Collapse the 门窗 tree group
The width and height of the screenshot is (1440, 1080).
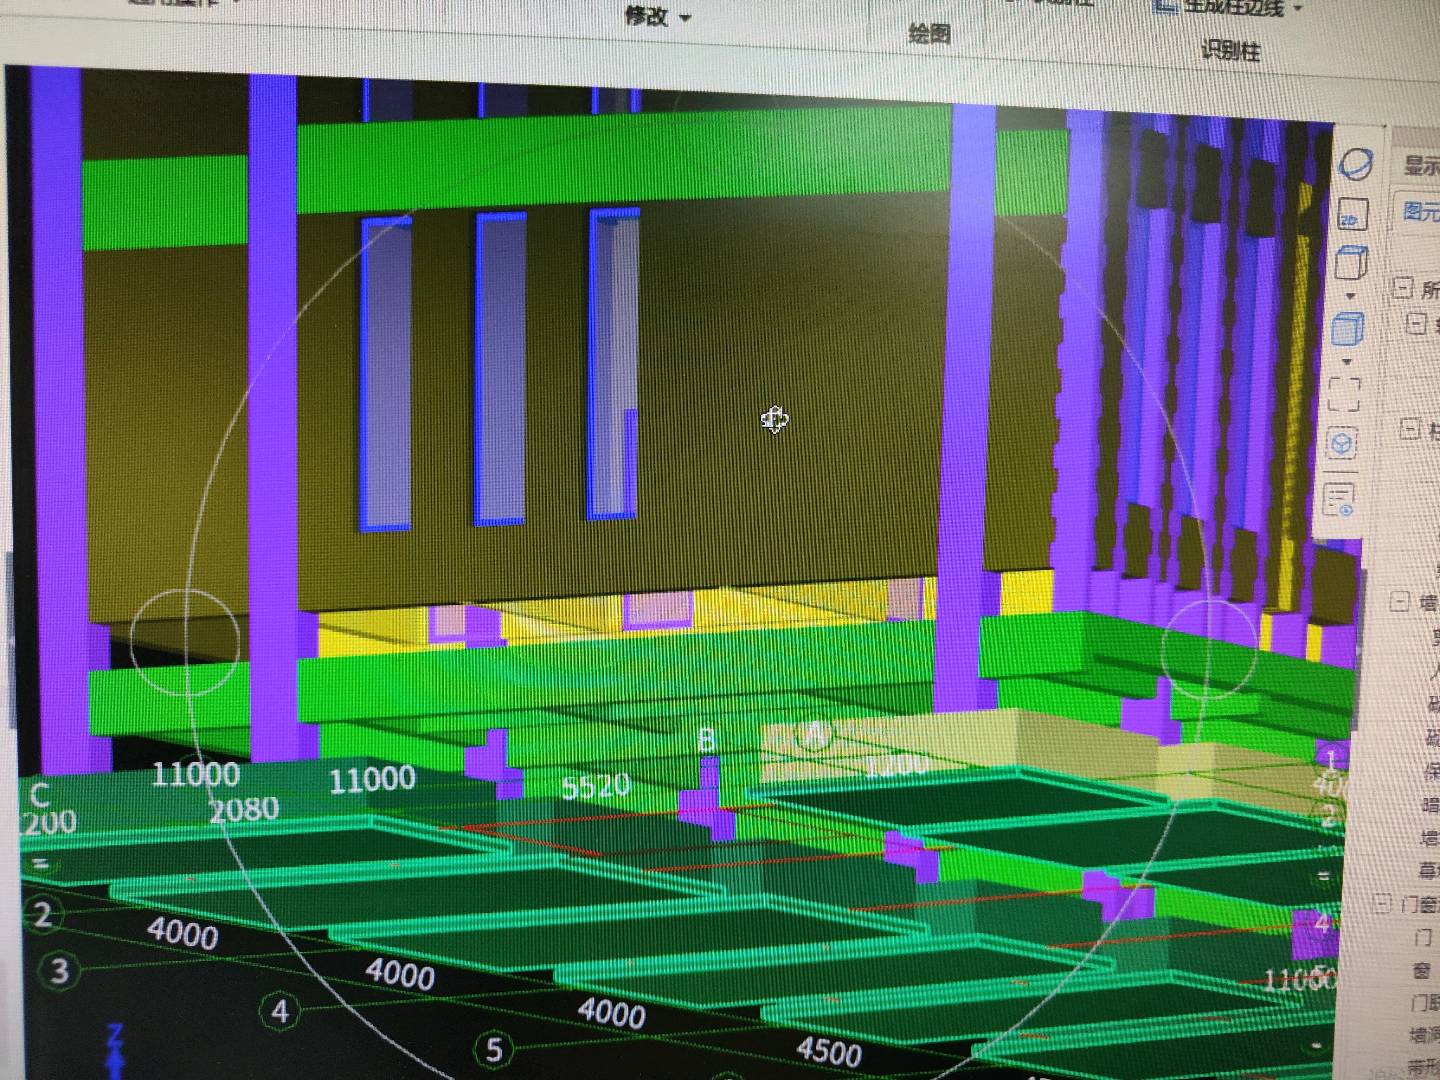click(1382, 904)
